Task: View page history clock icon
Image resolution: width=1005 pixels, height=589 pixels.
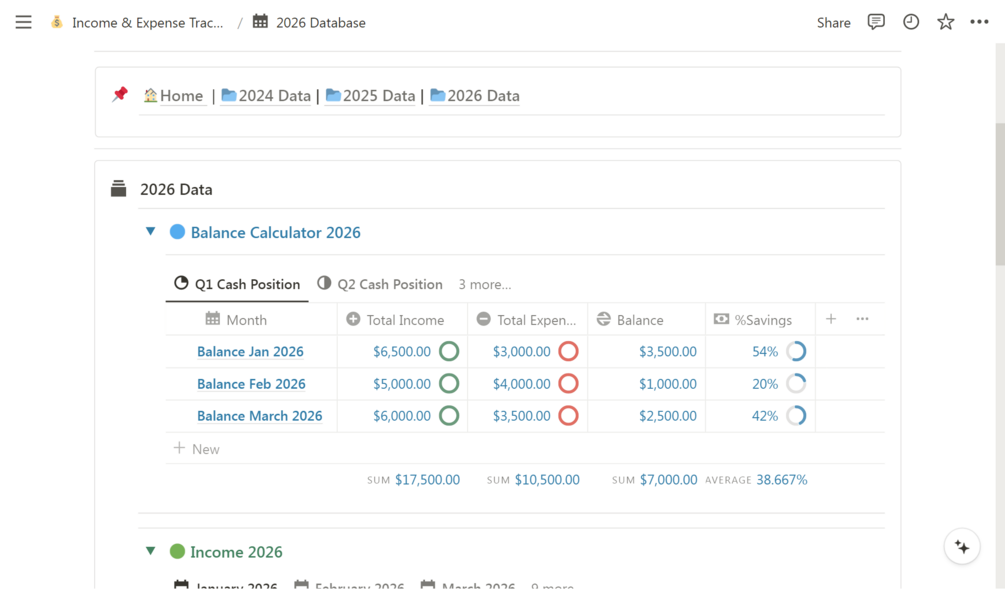Action: pos(911,22)
